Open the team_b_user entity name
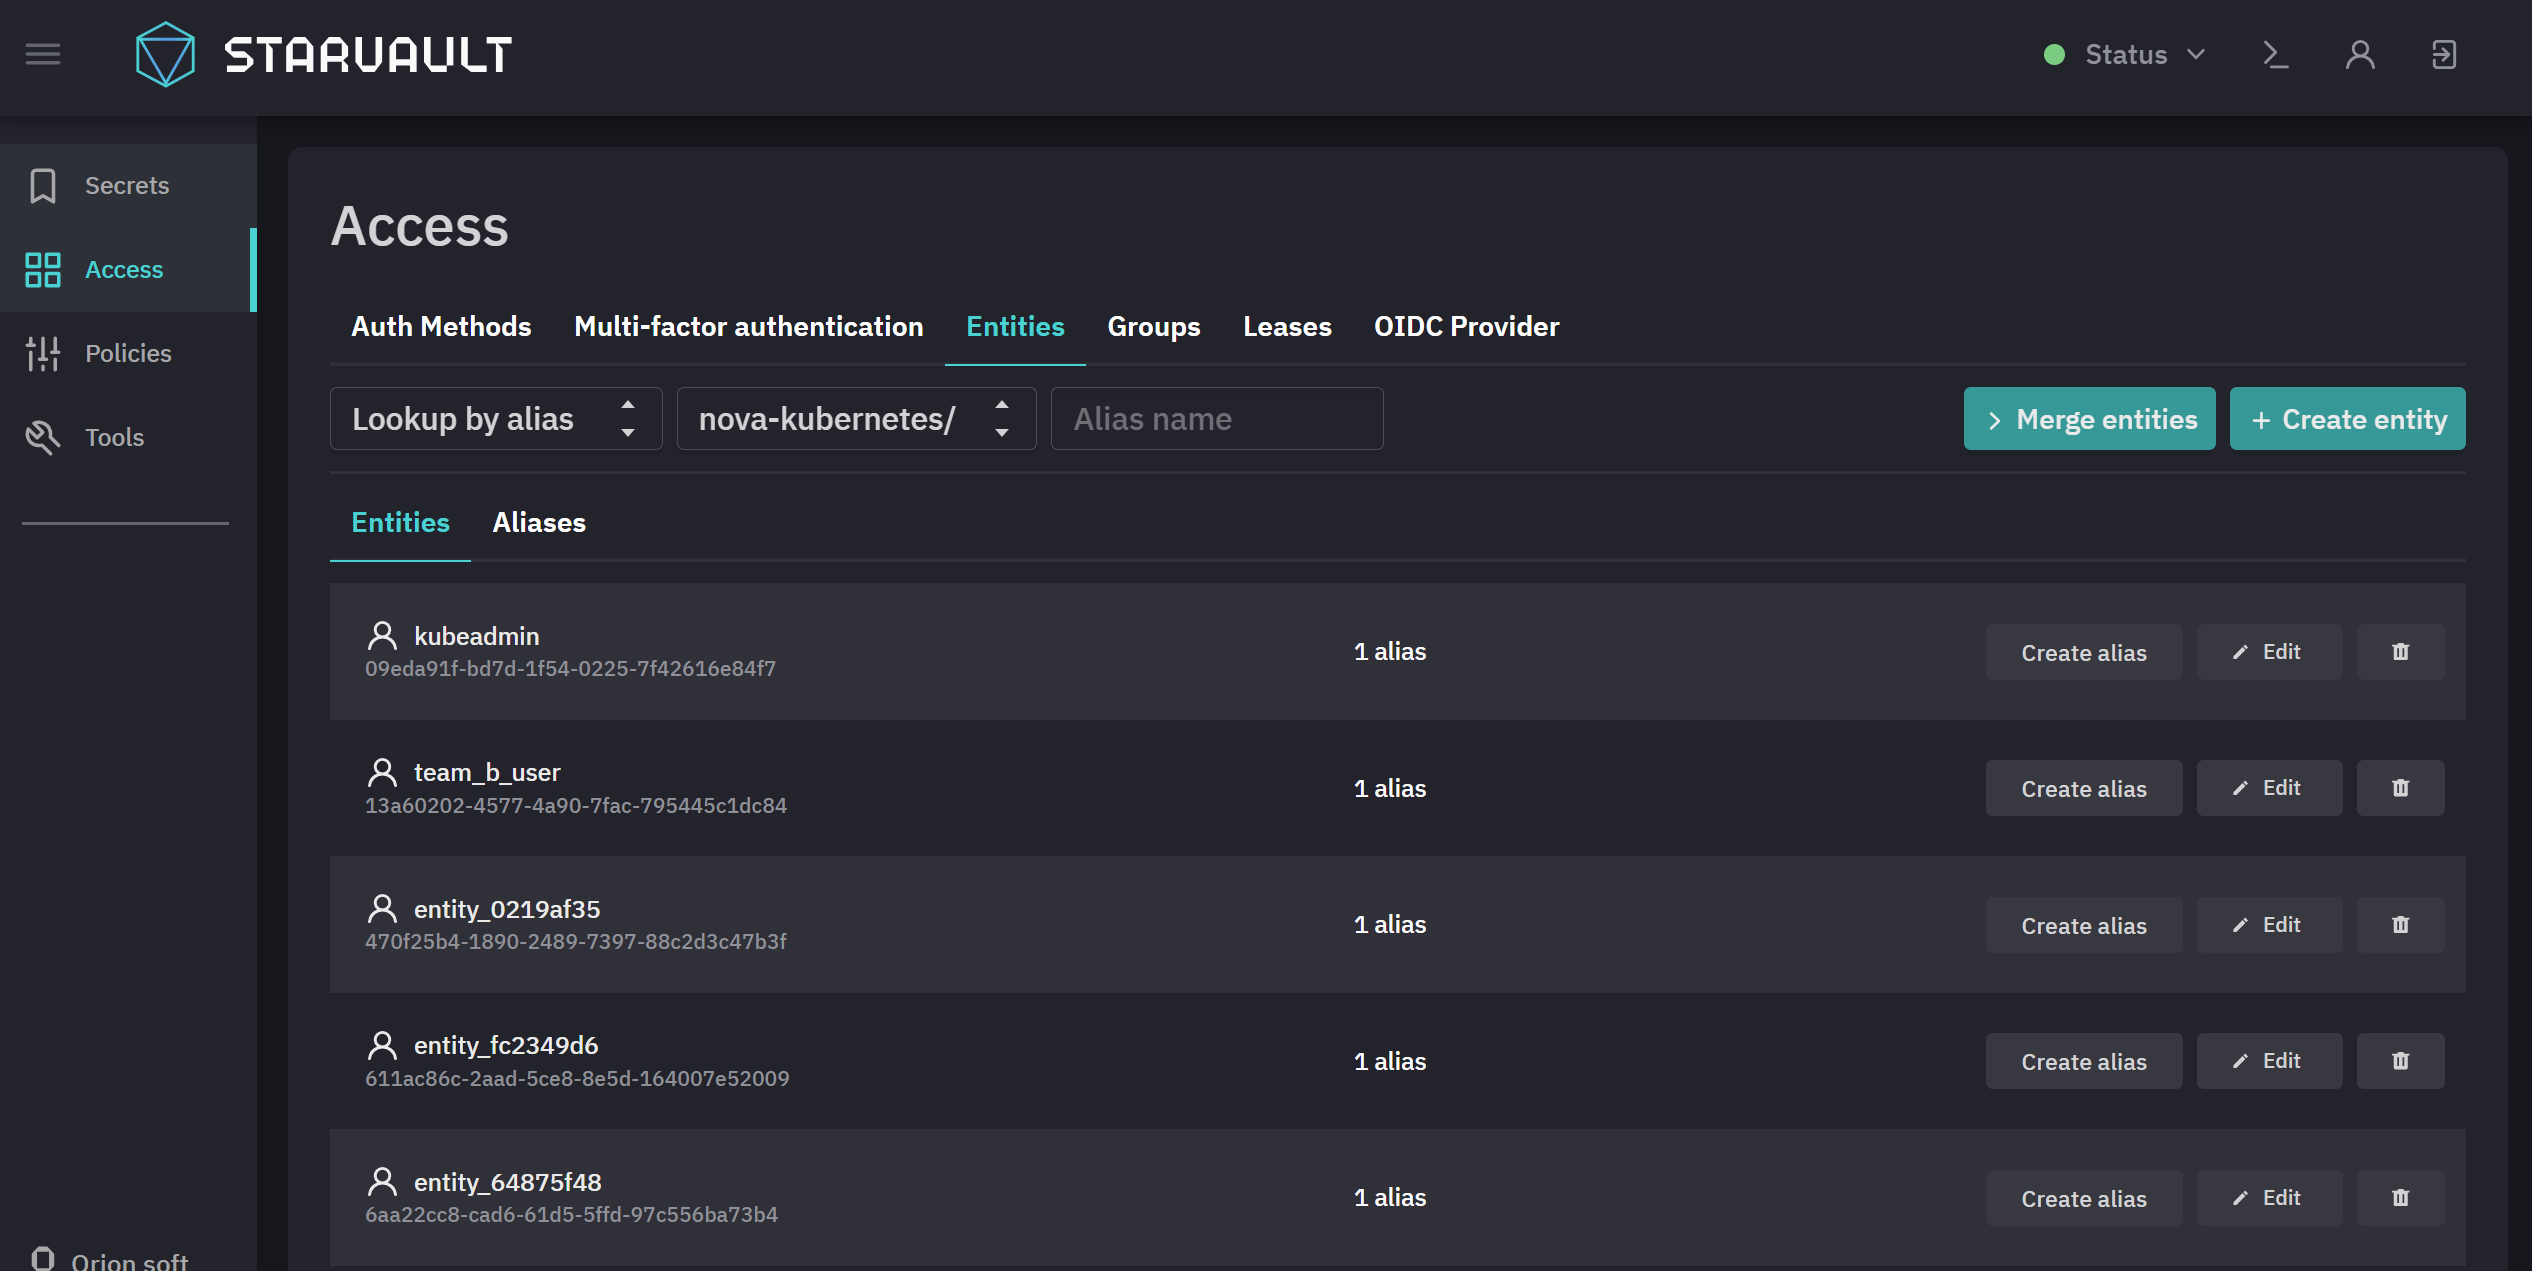 click(x=487, y=772)
